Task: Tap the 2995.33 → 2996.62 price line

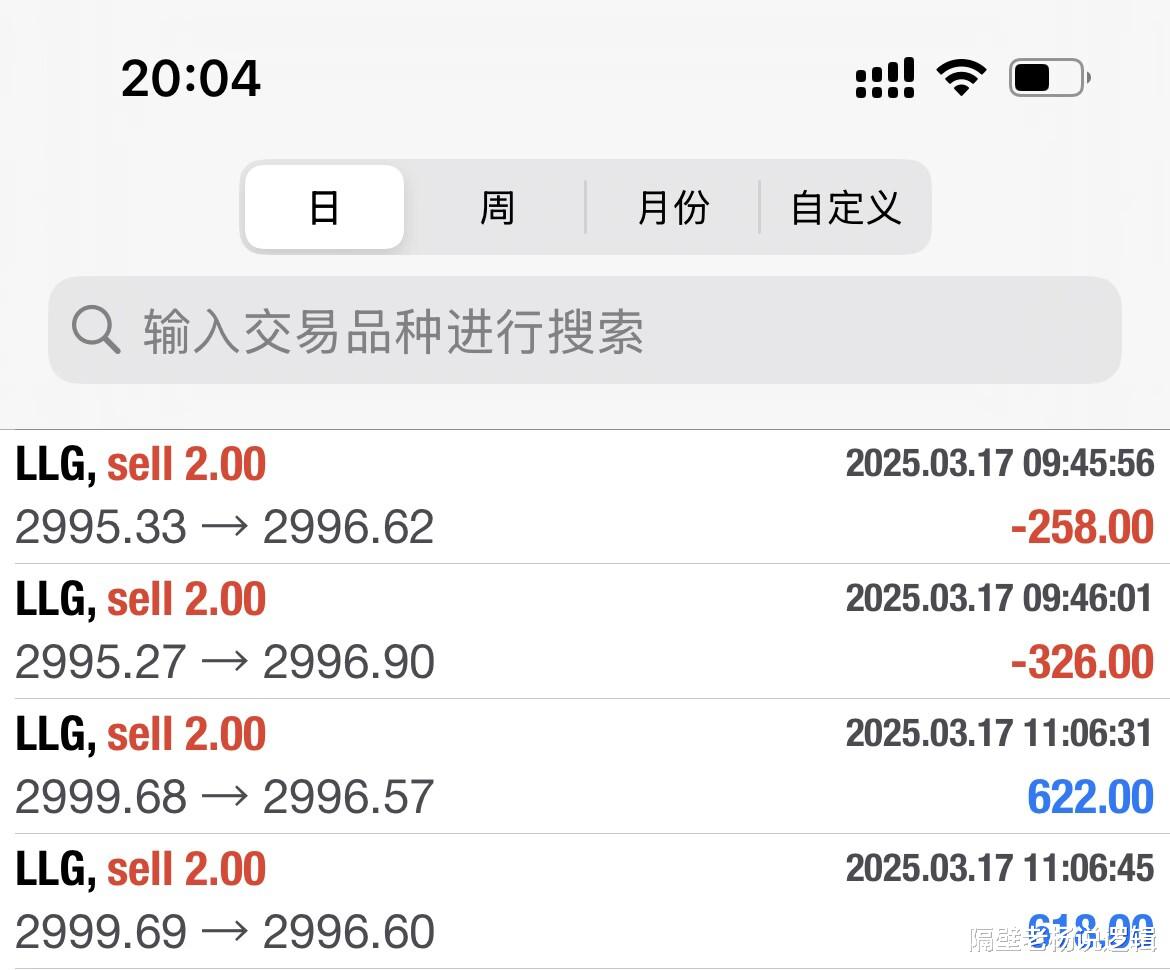Action: coord(225,527)
